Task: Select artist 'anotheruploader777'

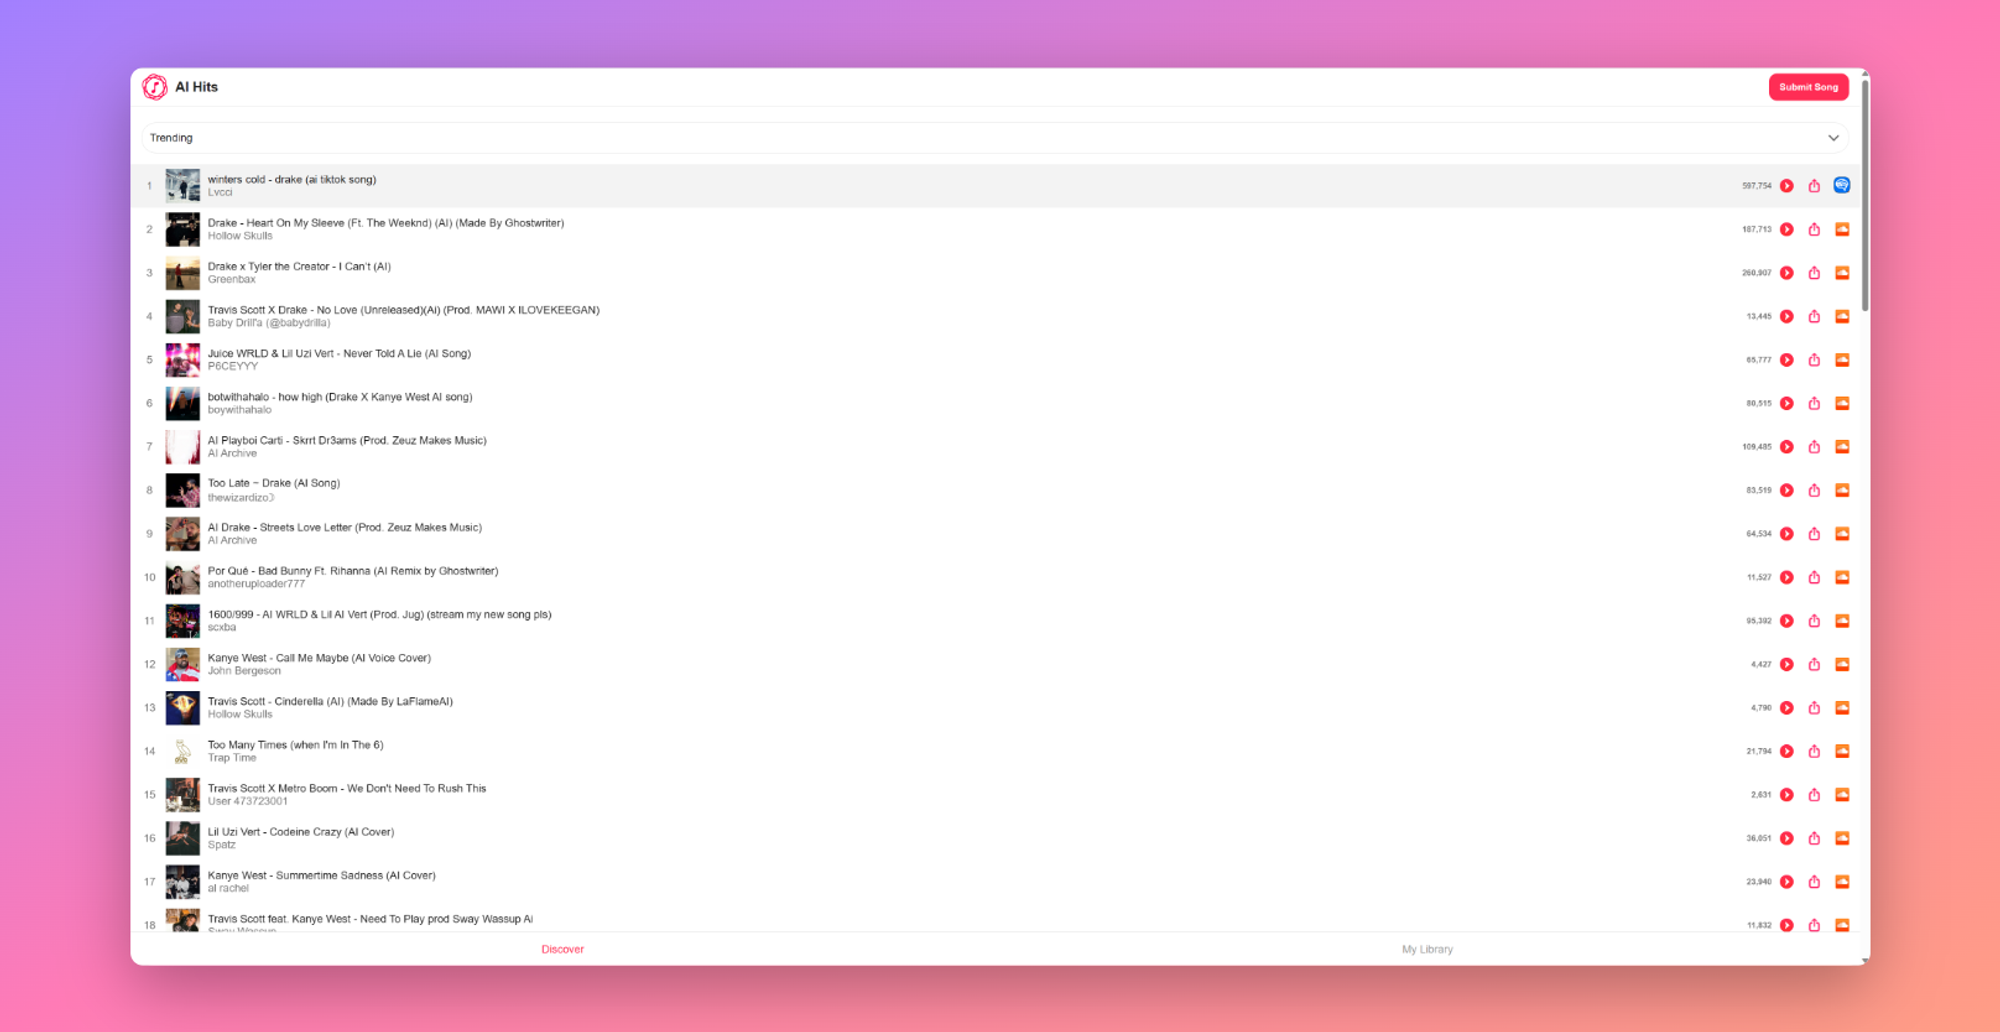Action: (256, 584)
